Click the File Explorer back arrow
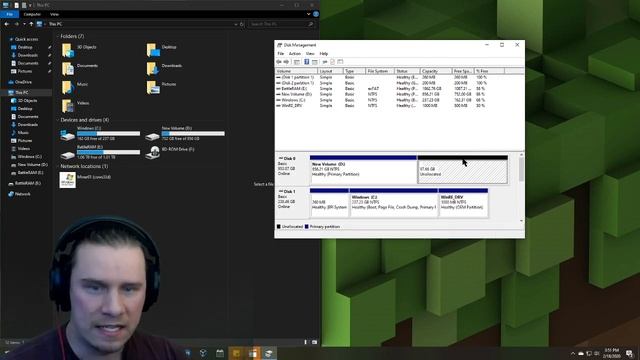Image resolution: width=640 pixels, height=360 pixels. (7, 24)
